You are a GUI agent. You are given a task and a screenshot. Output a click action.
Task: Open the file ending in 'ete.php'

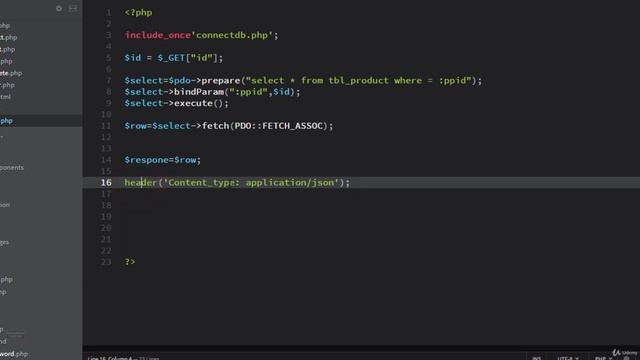pos(11,73)
